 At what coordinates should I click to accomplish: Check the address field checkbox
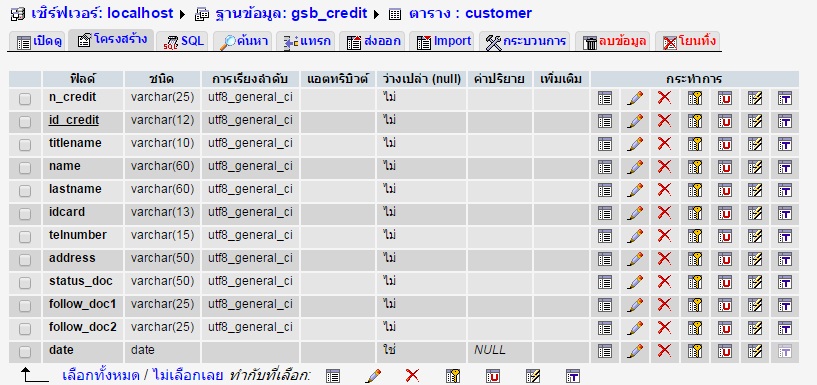pyautogui.click(x=25, y=260)
